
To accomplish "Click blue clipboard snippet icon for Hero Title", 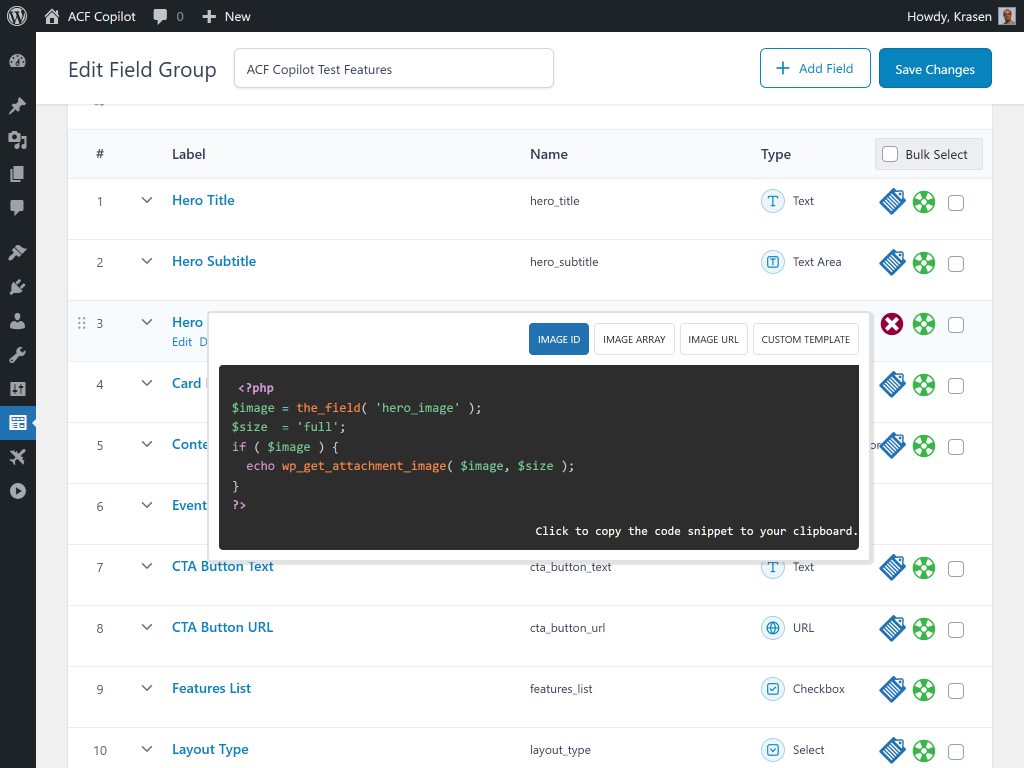I will [x=892, y=202].
